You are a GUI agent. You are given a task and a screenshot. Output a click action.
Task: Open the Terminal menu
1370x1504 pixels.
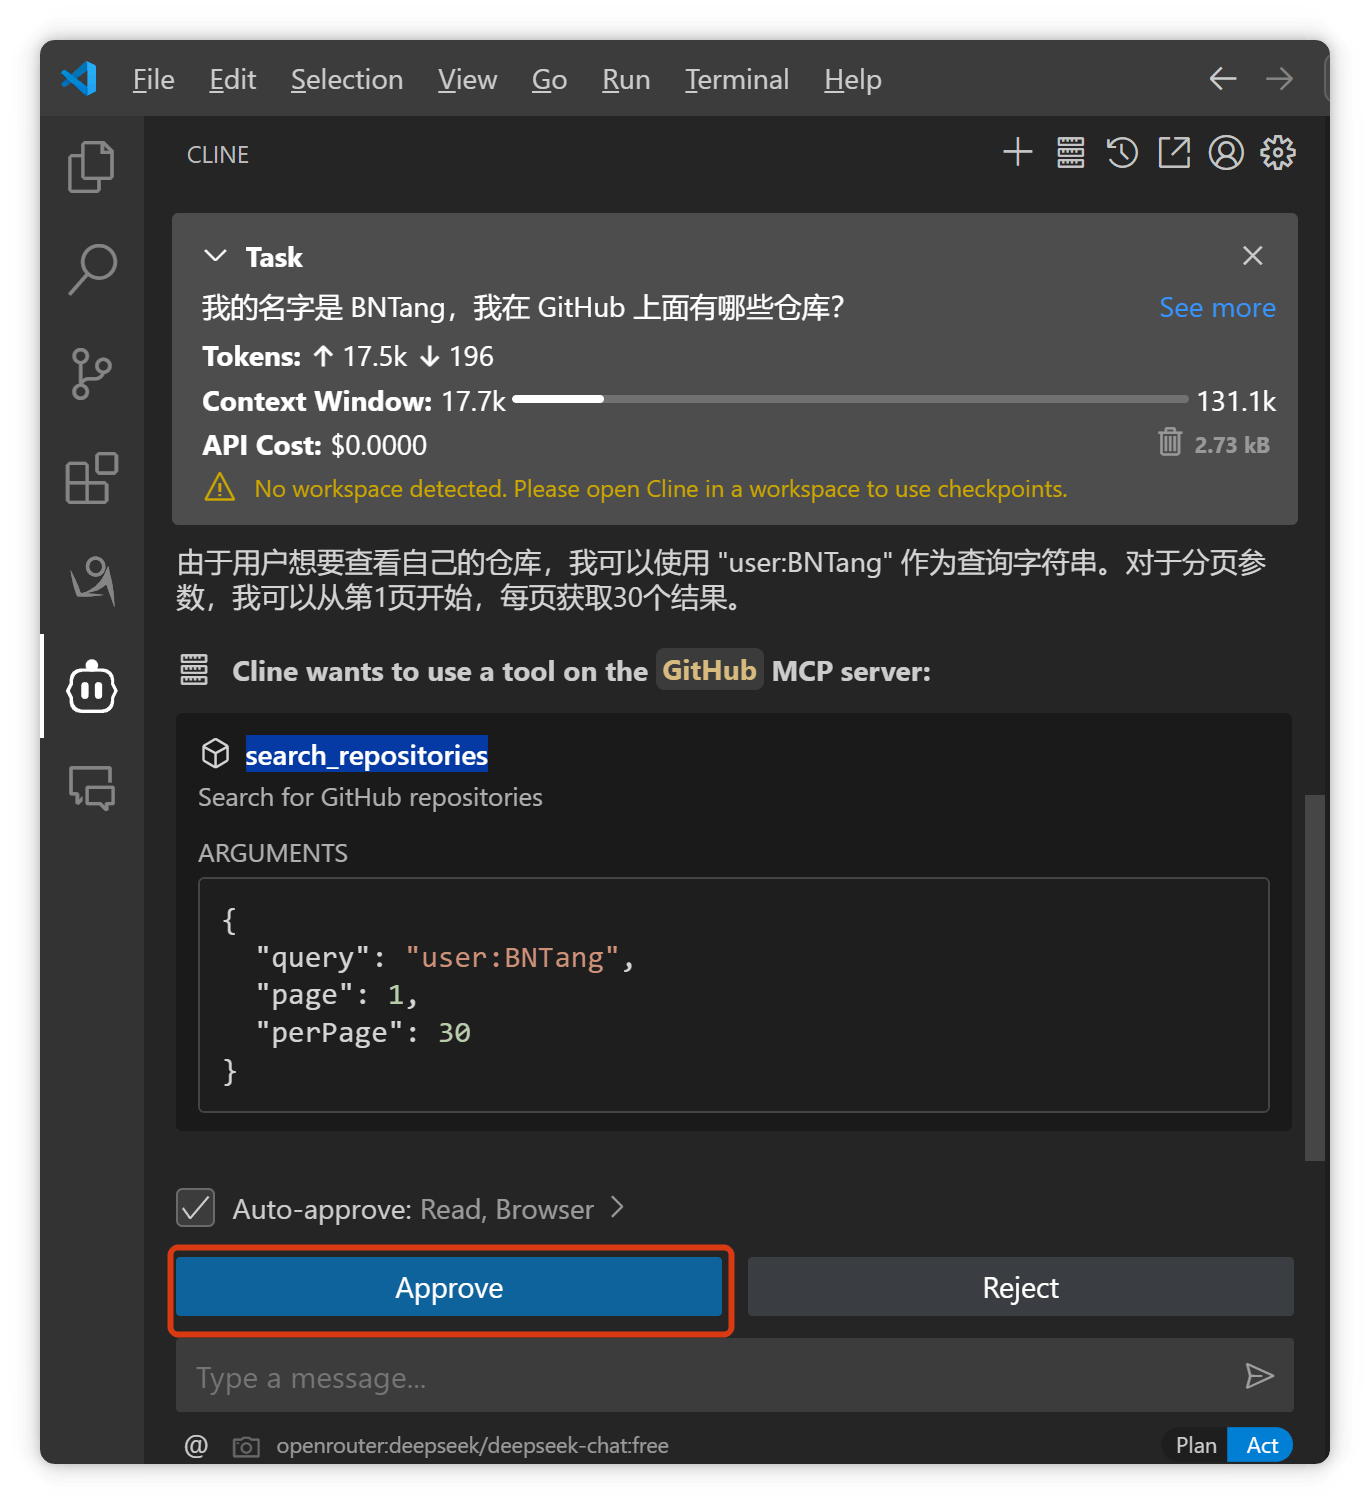coord(737,79)
